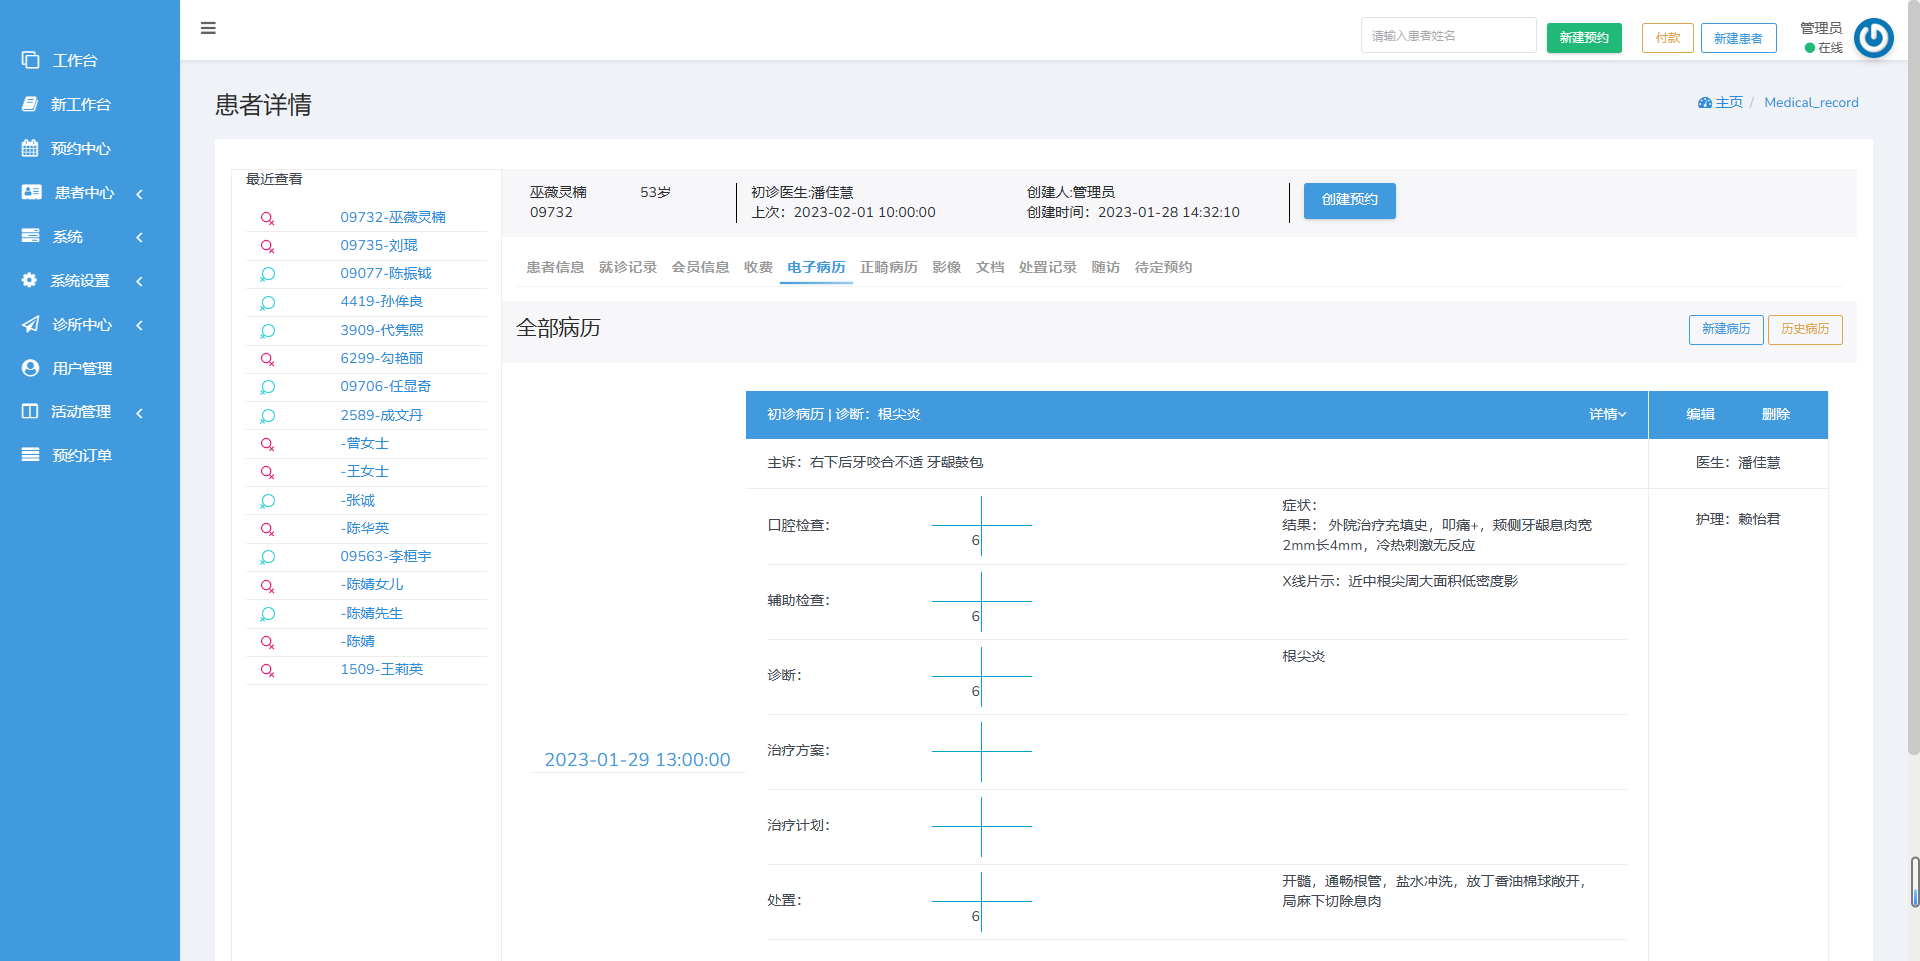The height and width of the screenshot is (961, 1920).
Task: Click the 用户管理 user icon
Action: [x=31, y=368]
